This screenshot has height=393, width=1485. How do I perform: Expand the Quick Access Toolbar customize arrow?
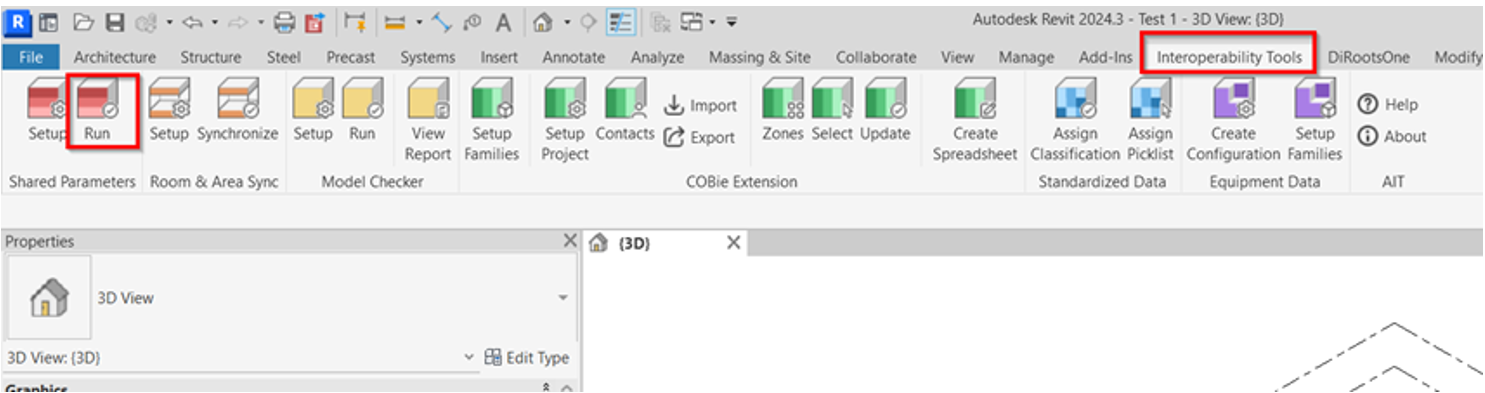coord(732,21)
